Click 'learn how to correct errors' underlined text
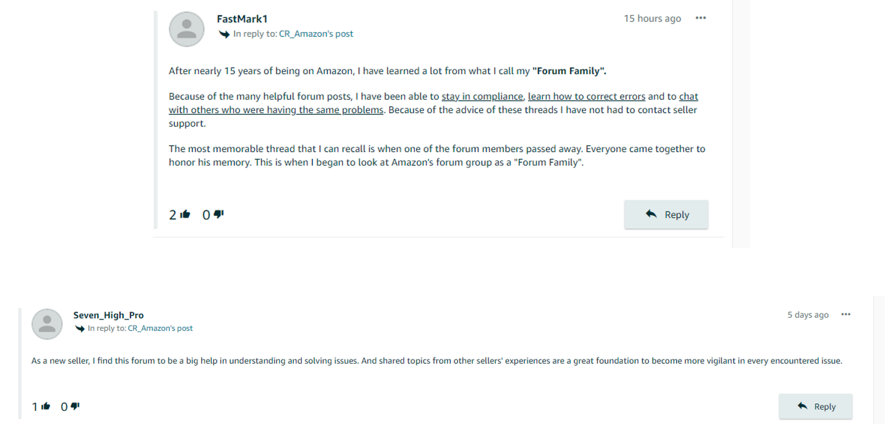892x424 pixels. pyautogui.click(x=587, y=97)
